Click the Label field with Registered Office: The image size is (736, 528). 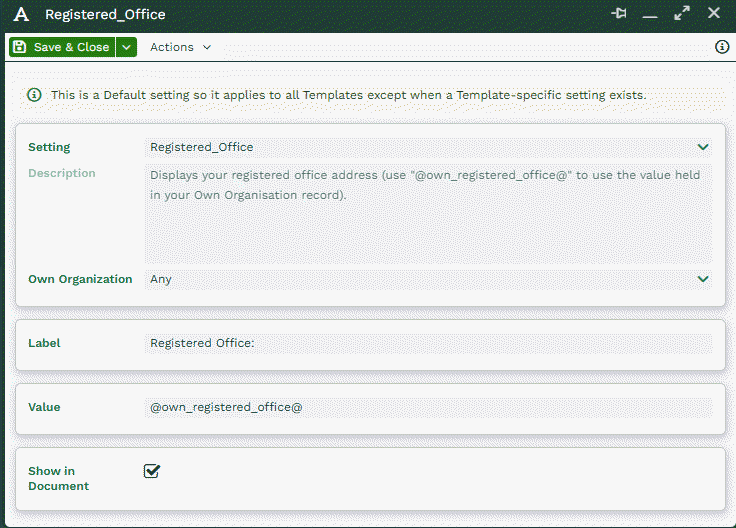pyautogui.click(x=428, y=343)
